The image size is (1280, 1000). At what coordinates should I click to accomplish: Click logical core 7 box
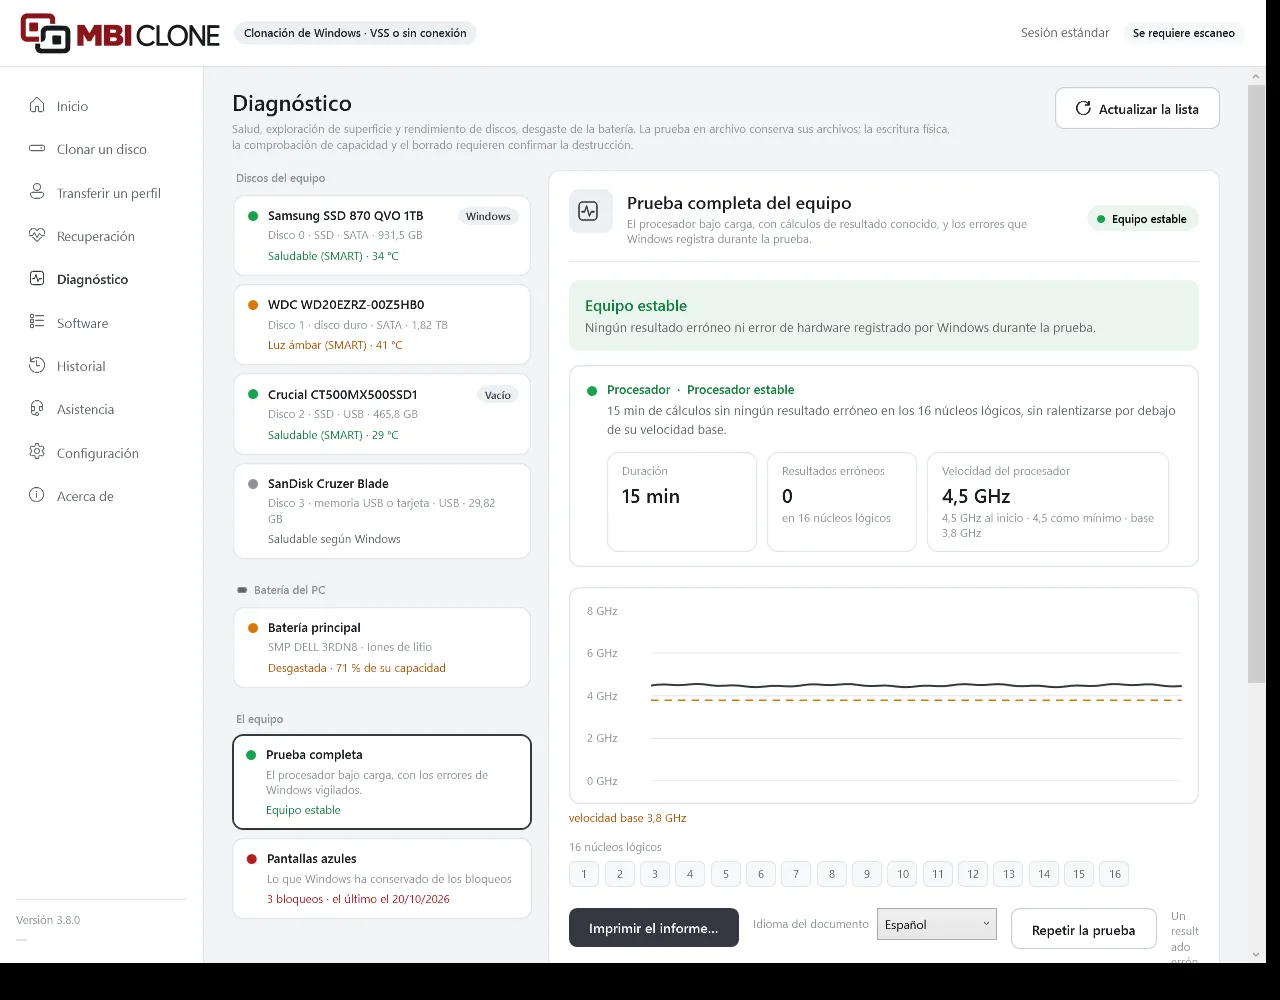(x=796, y=874)
